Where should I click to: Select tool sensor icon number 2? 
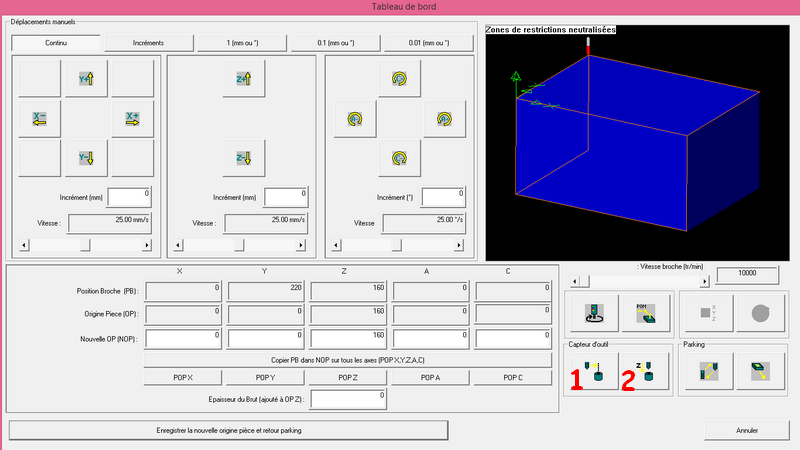[644, 371]
